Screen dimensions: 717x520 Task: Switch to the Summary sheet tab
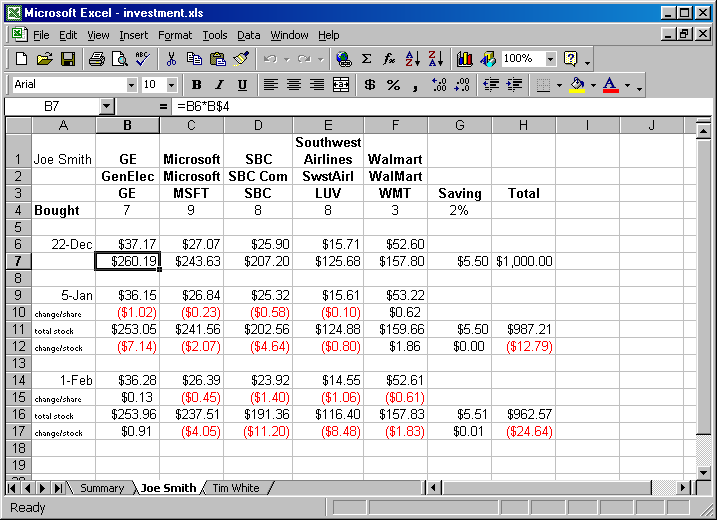(x=102, y=488)
